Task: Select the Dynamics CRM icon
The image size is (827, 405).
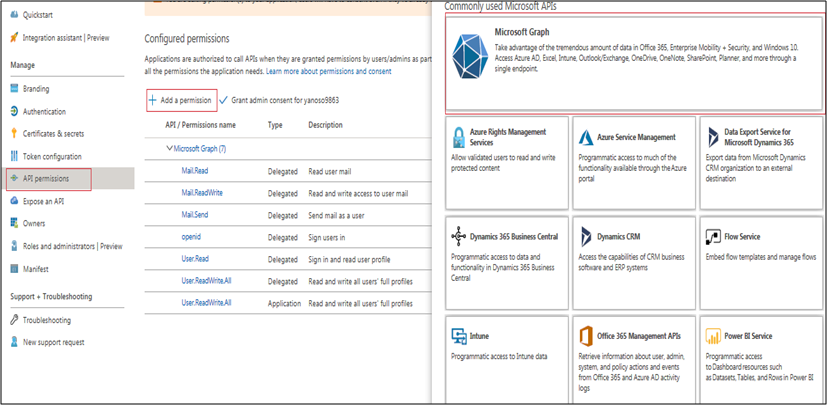Action: coord(584,236)
